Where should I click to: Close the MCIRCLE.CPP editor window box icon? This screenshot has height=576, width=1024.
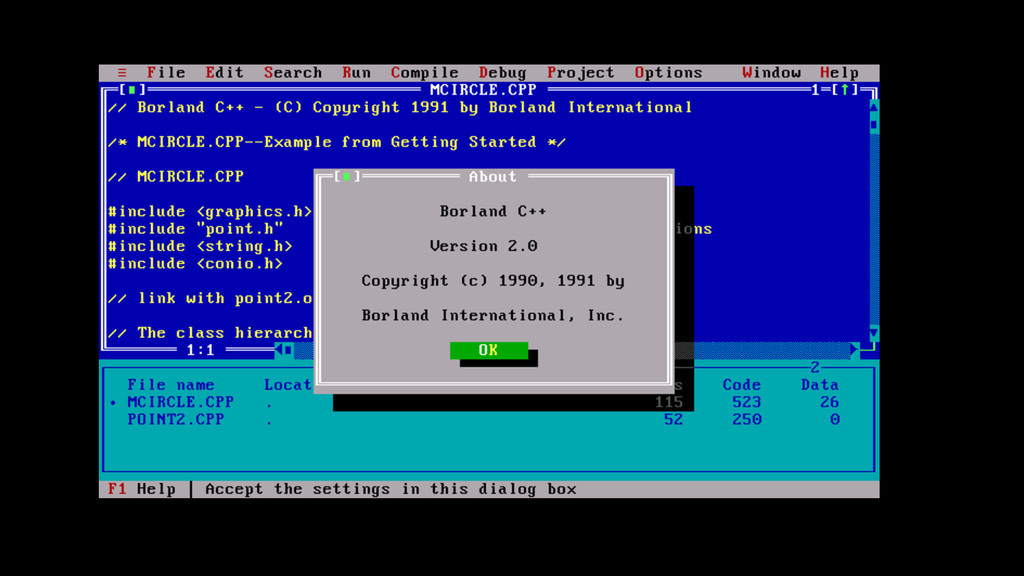(132, 89)
